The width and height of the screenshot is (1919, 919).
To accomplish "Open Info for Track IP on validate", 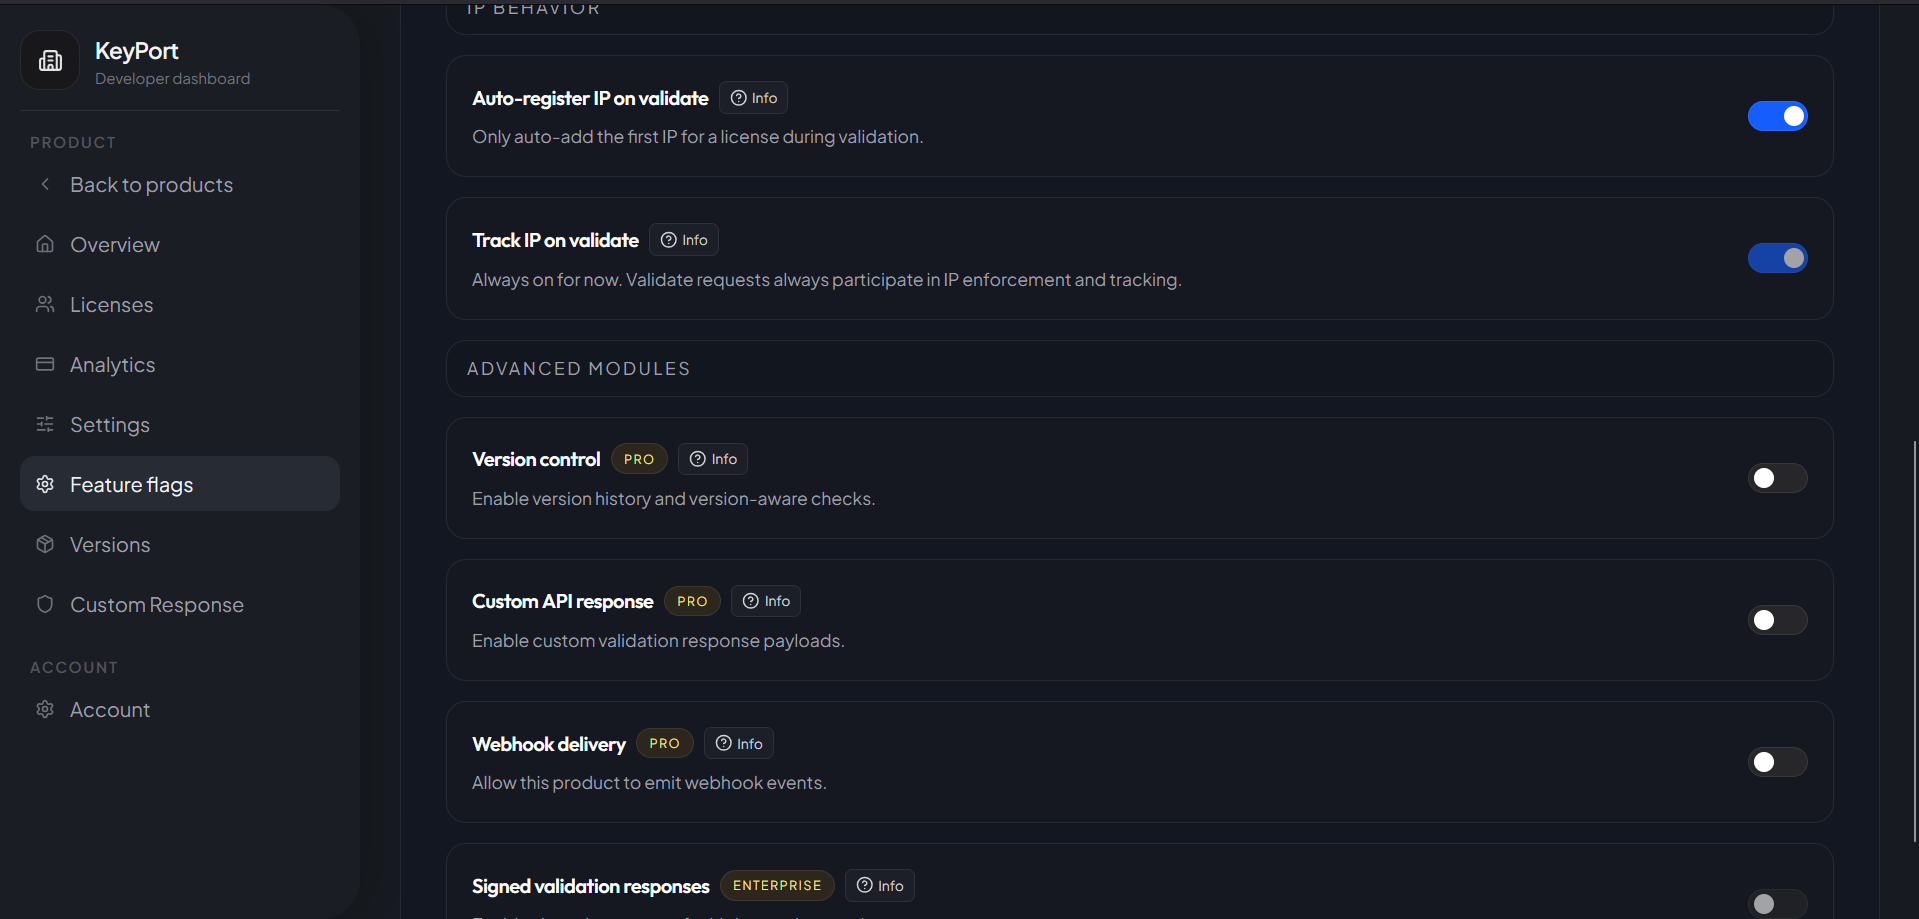I will tap(684, 240).
